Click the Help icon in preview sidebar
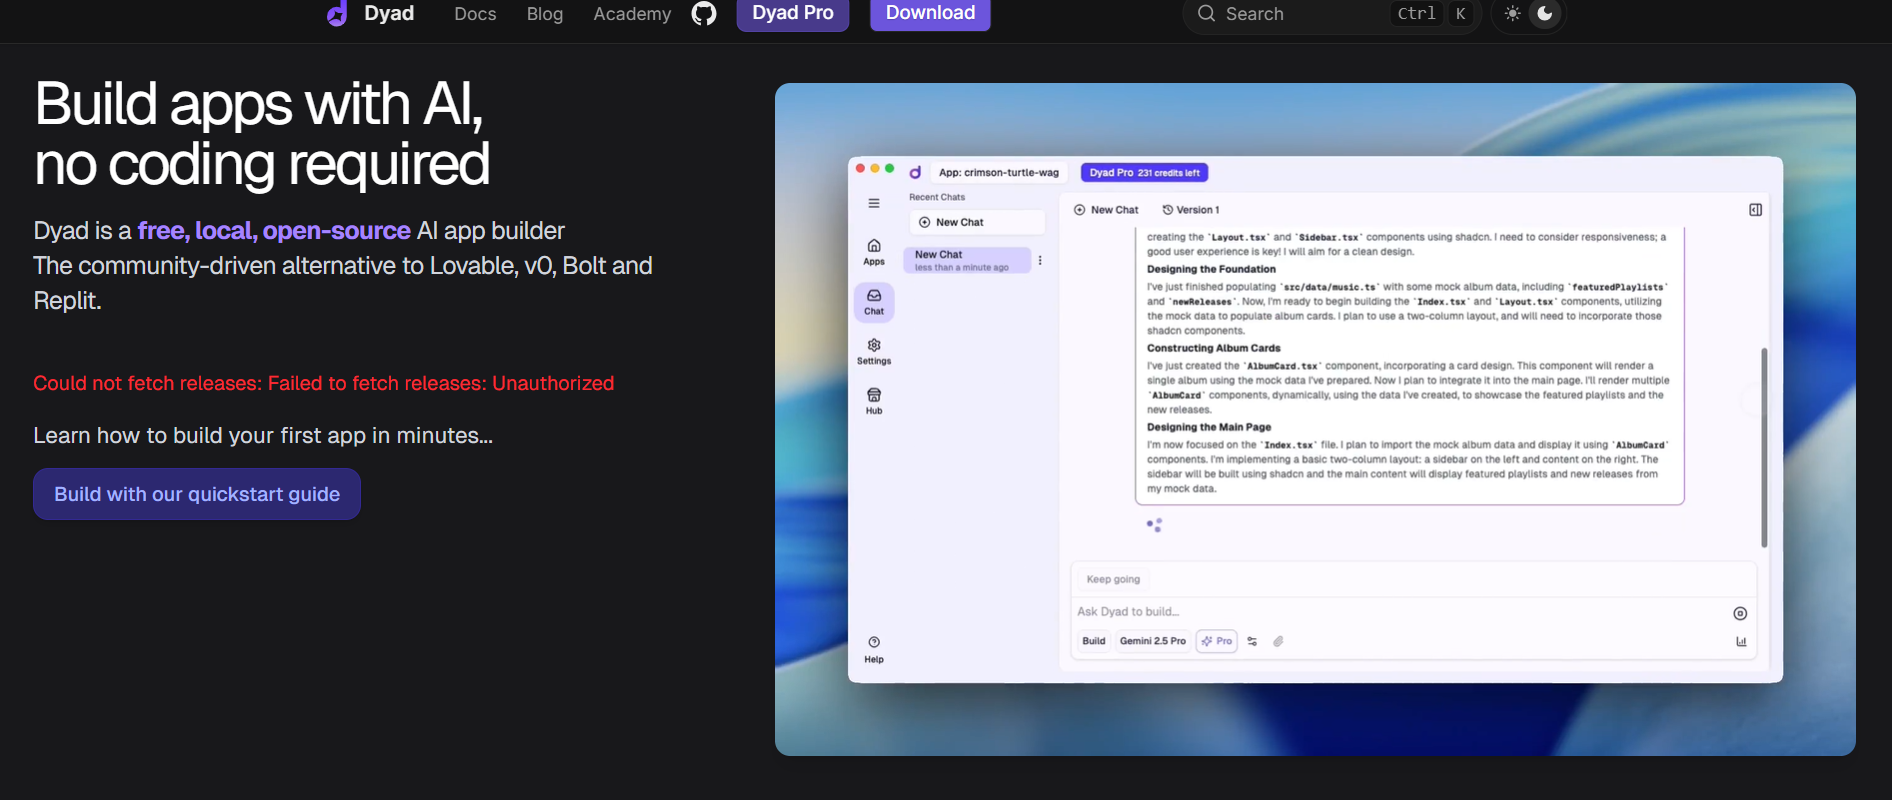This screenshot has height=800, width=1892. [874, 650]
